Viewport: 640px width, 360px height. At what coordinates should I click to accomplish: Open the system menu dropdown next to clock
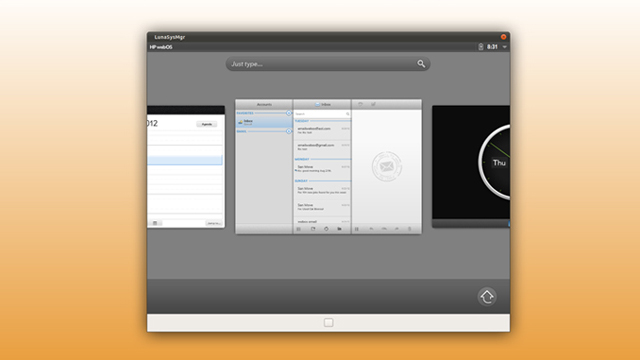click(x=504, y=47)
